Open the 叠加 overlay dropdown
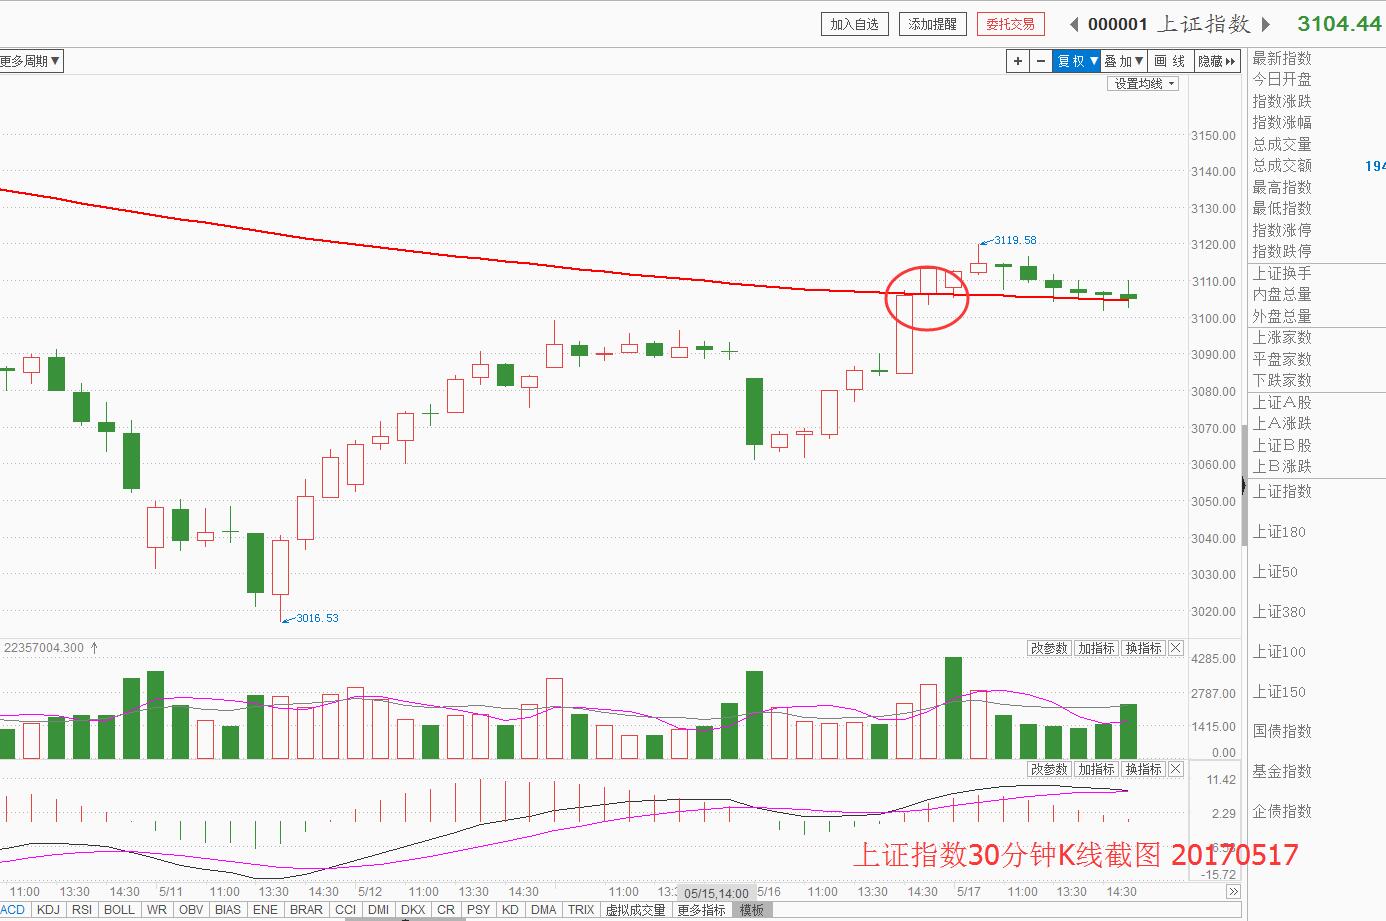This screenshot has height=921, width=1386. coord(1124,61)
